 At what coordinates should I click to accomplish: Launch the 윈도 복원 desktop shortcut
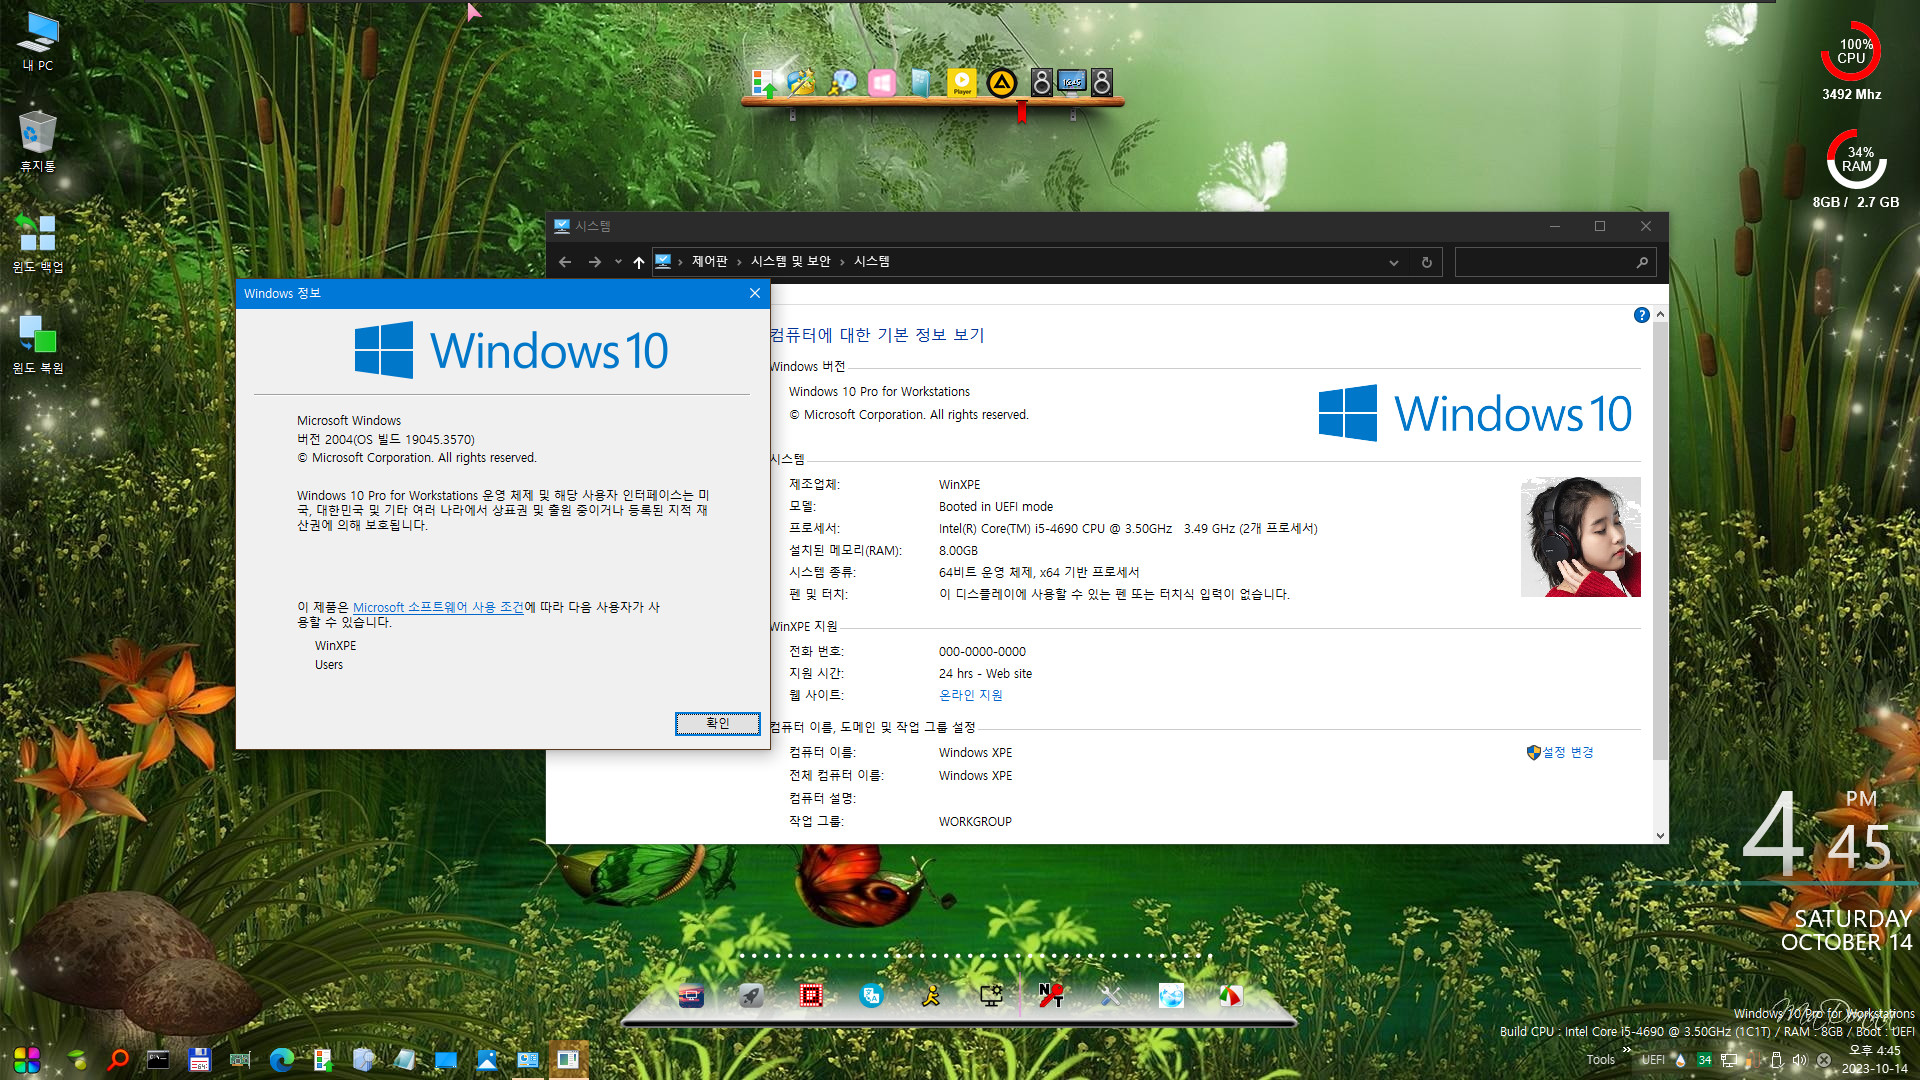(x=38, y=343)
